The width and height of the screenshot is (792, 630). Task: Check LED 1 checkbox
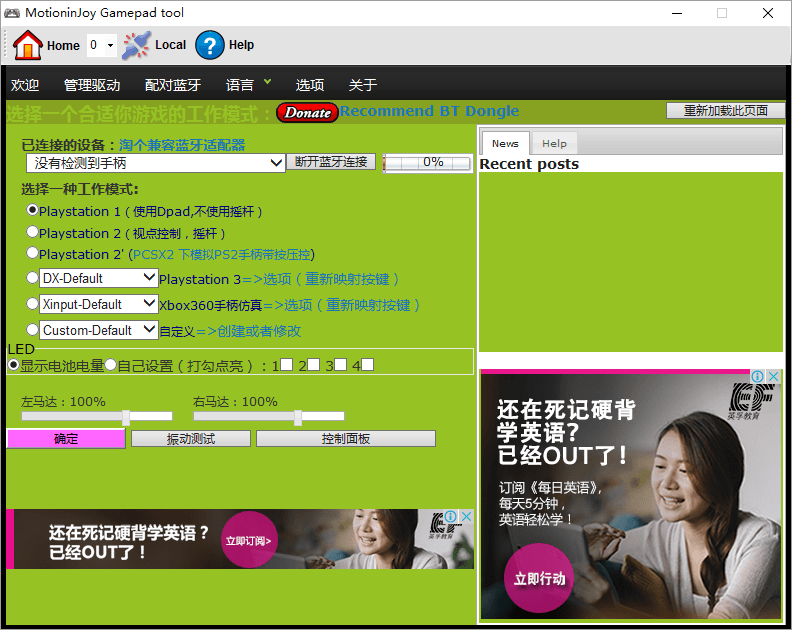click(286, 364)
